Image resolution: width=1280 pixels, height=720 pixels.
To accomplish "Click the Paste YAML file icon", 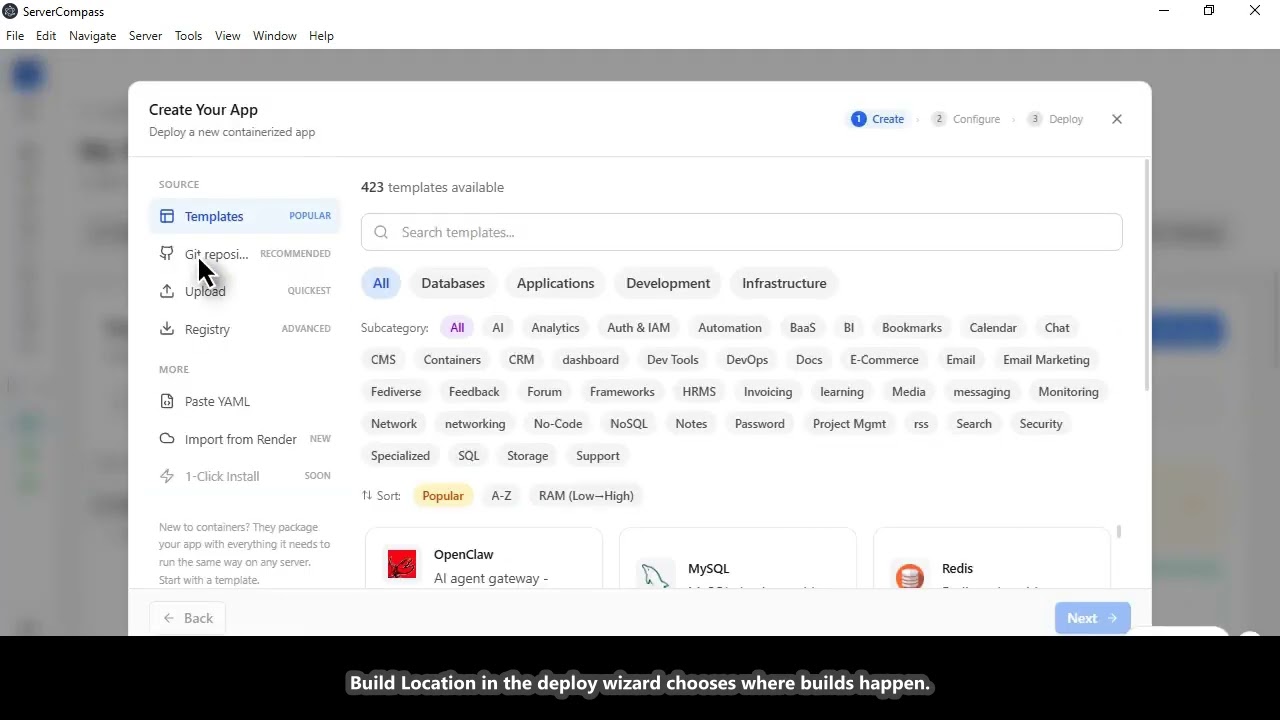I will point(166,401).
